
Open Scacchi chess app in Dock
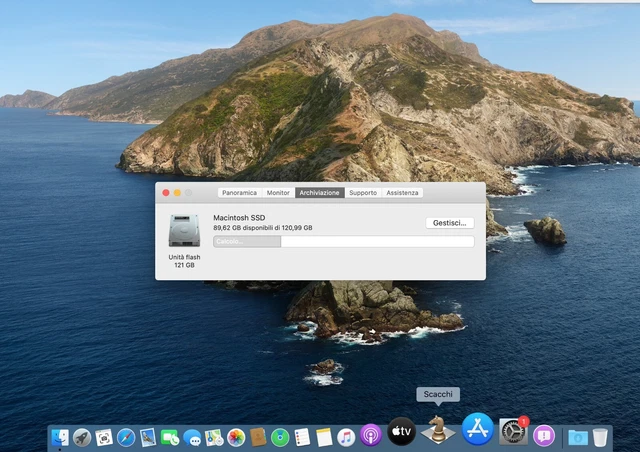[x=438, y=430]
